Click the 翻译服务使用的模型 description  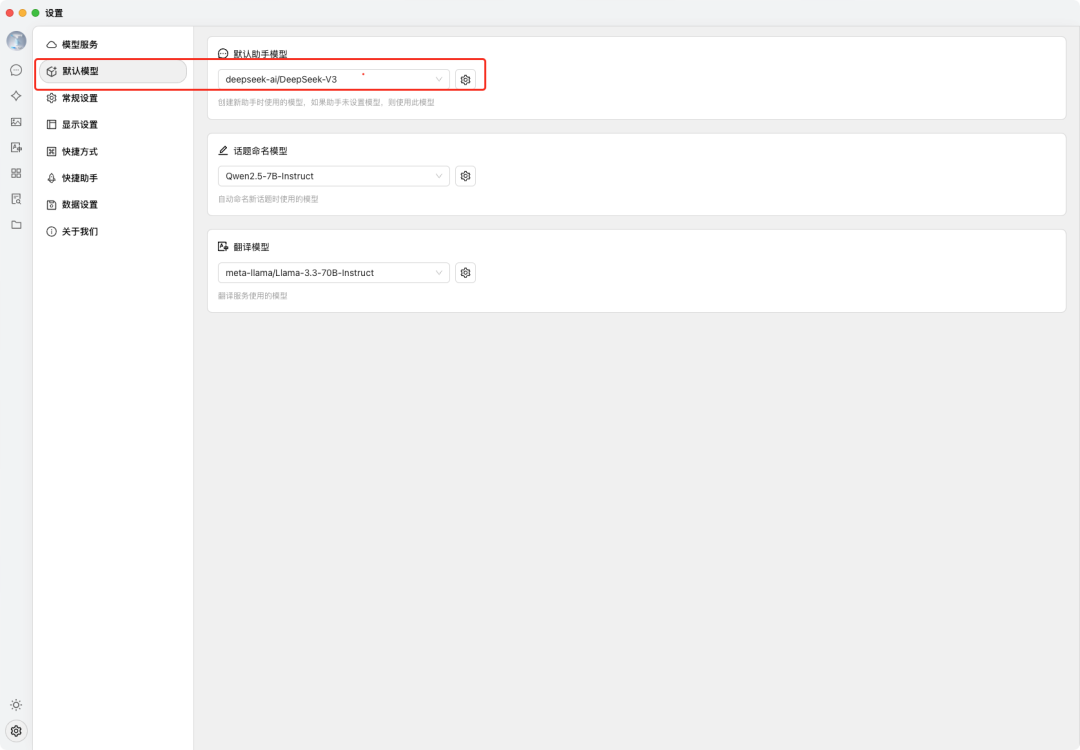(253, 295)
